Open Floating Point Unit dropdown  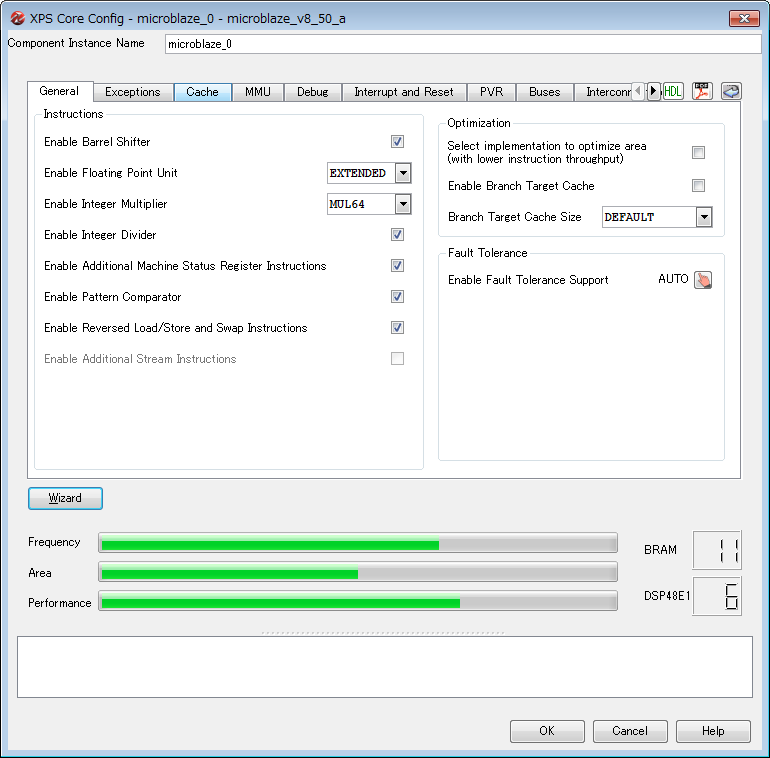[x=402, y=173]
